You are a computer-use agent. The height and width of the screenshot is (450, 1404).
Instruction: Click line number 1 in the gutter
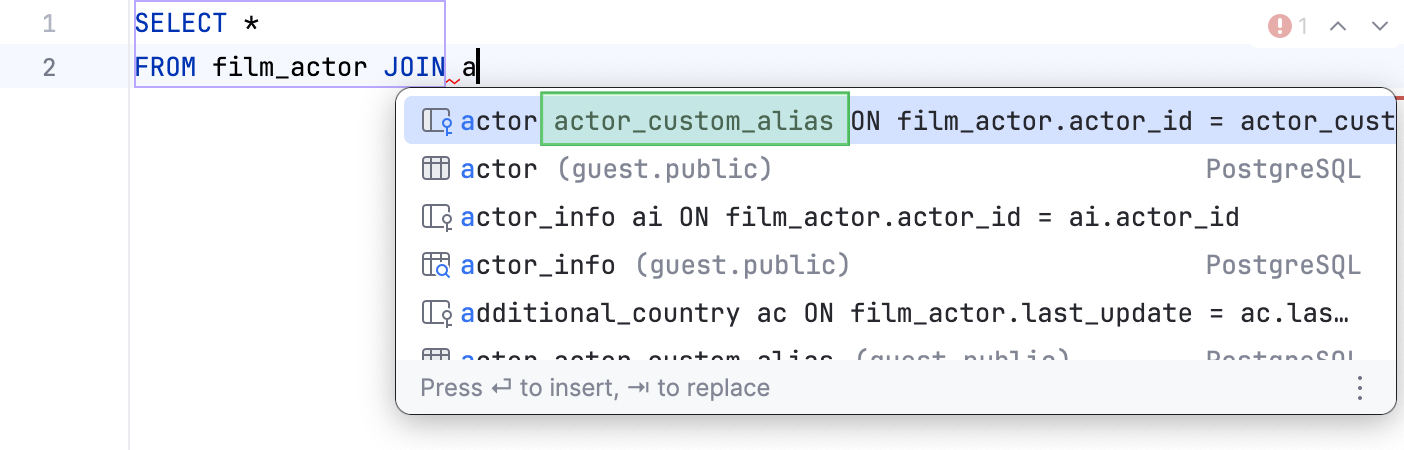click(49, 23)
